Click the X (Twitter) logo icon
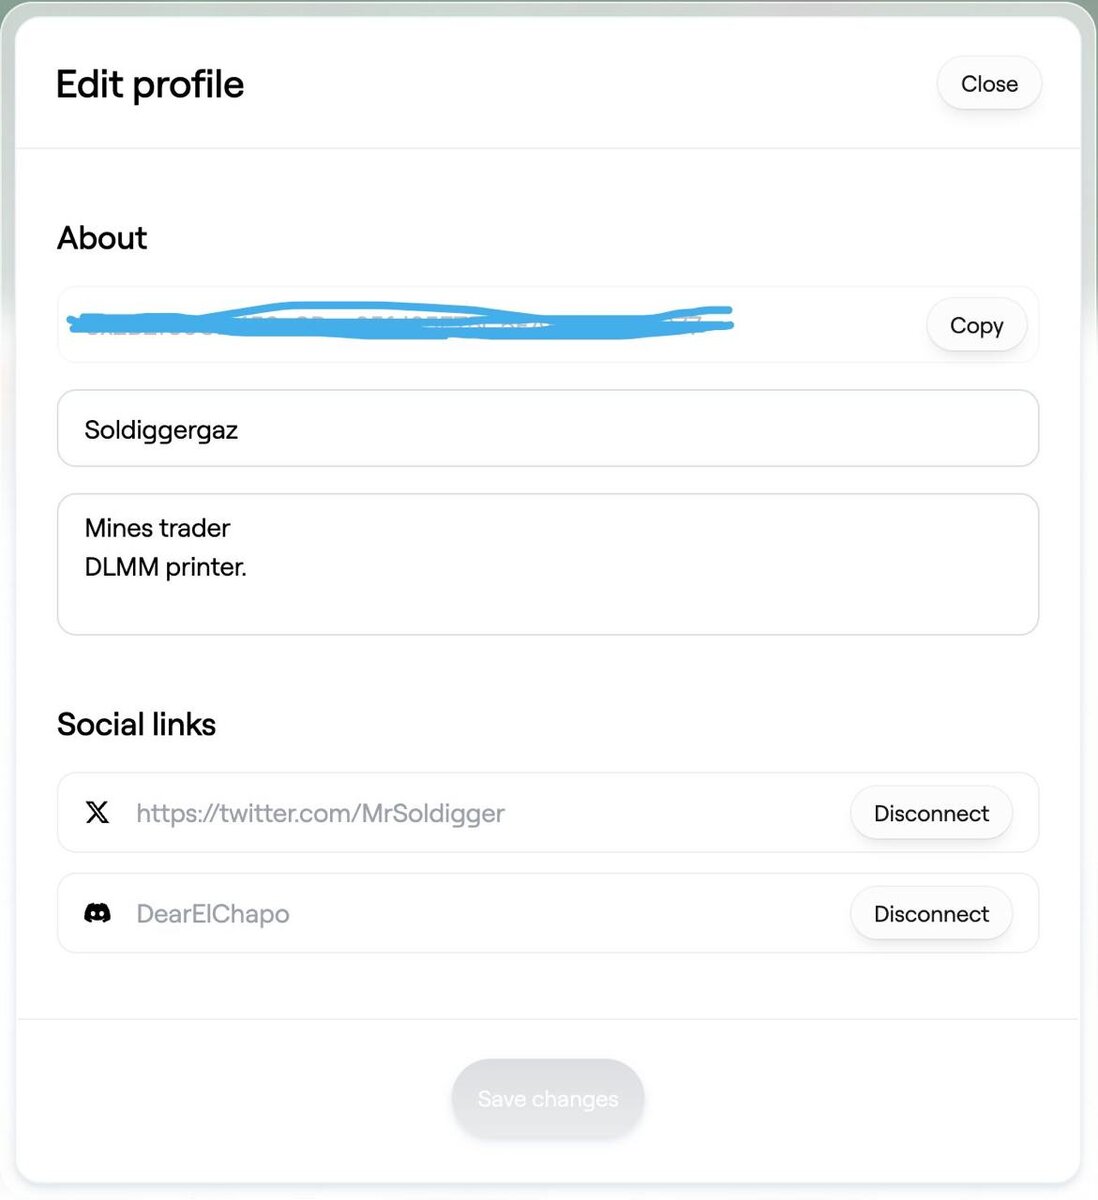This screenshot has height=1200, width=1098. tap(97, 812)
